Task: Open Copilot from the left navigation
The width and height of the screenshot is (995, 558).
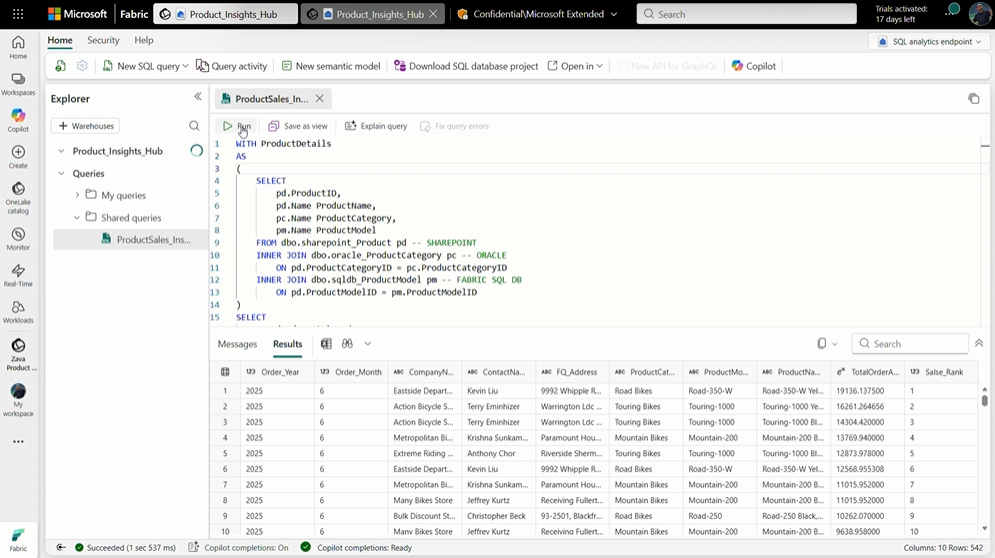Action: pyautogui.click(x=18, y=120)
